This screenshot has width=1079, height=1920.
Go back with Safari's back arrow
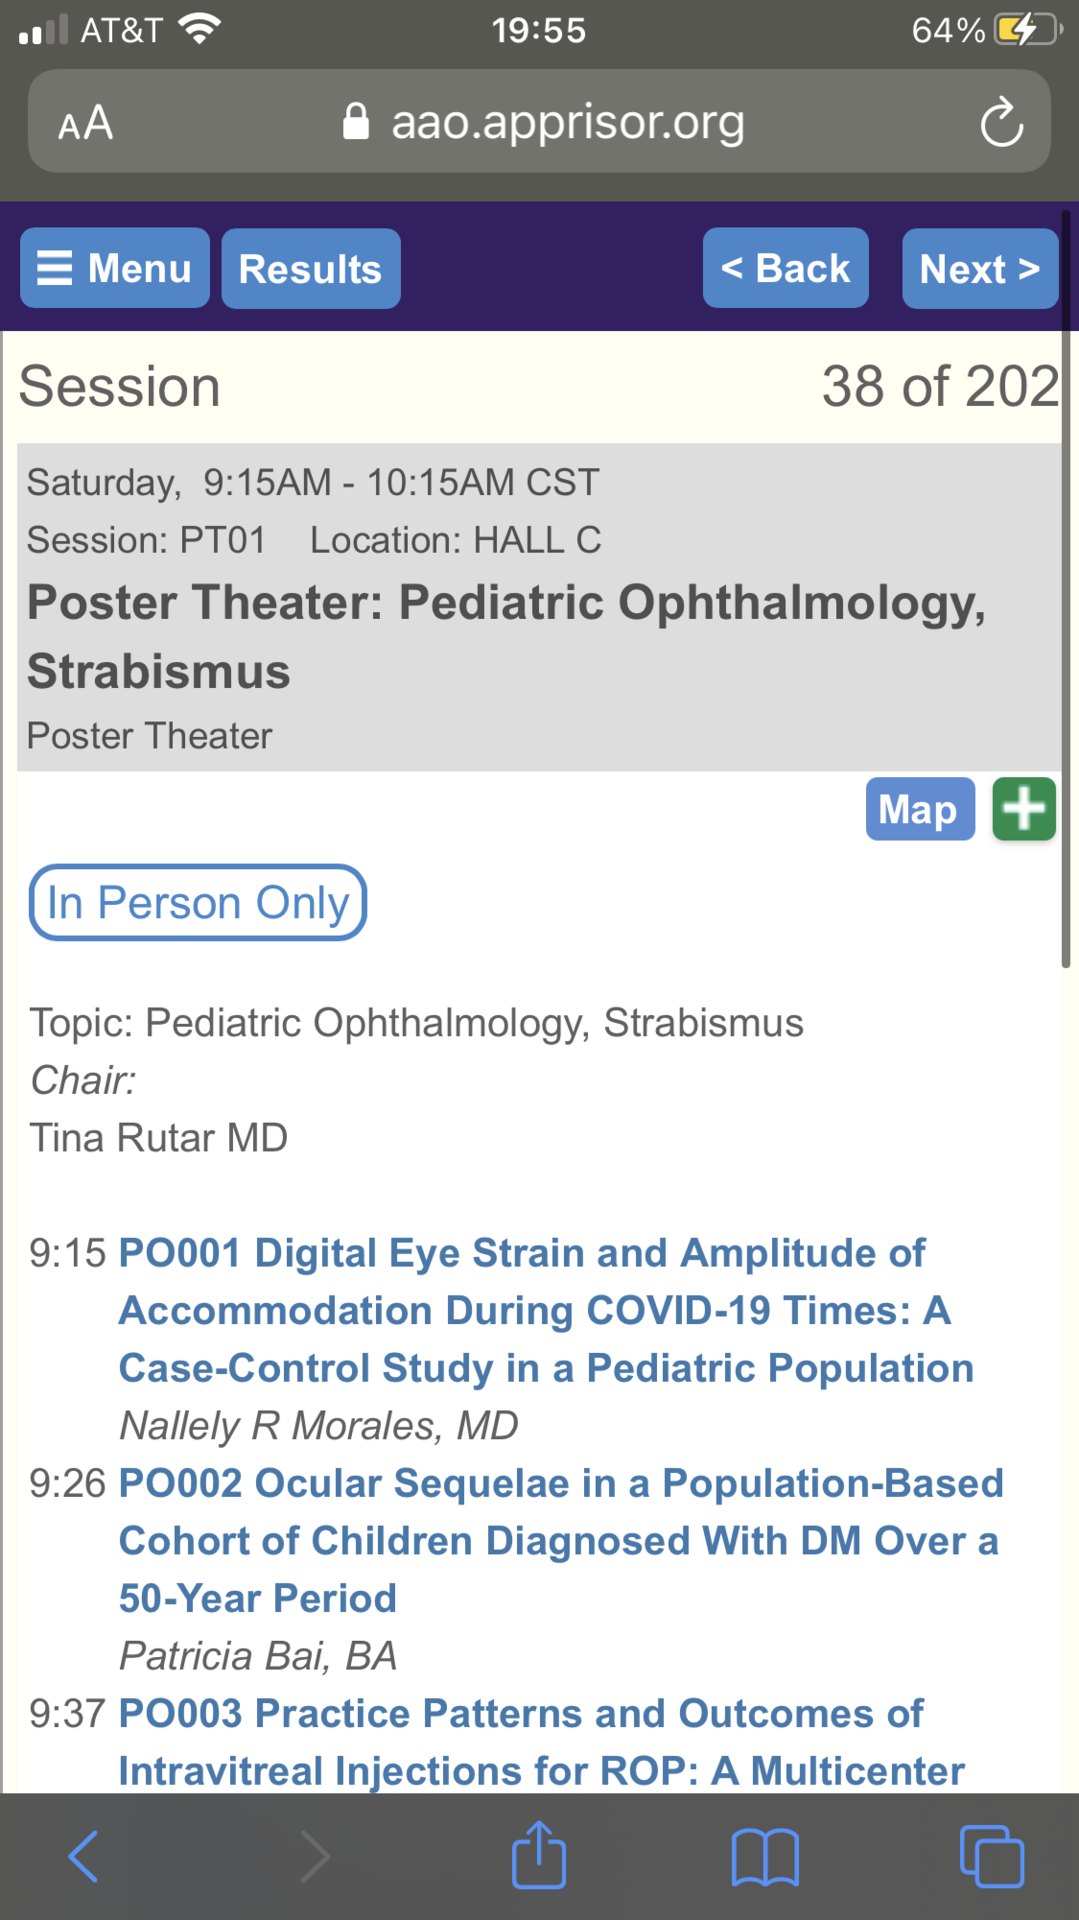tap(84, 1857)
